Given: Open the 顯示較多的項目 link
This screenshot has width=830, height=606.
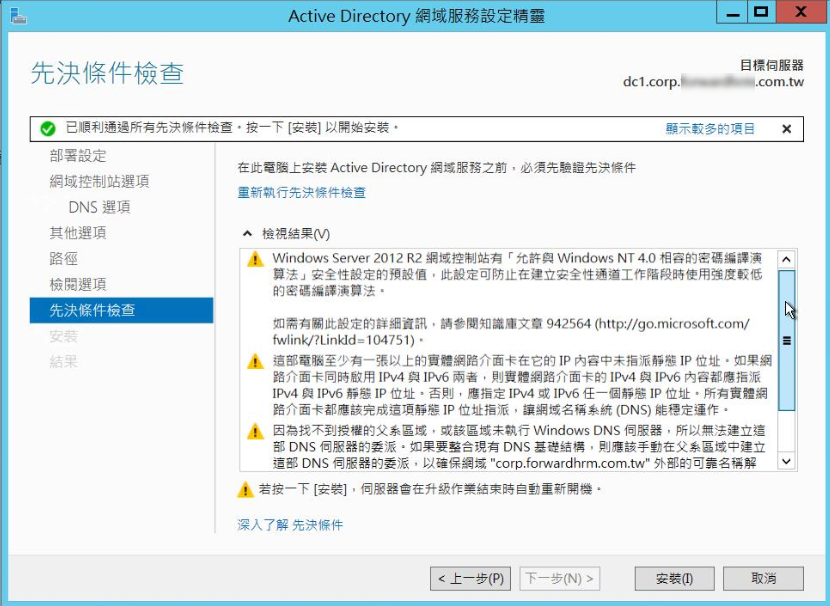Looking at the screenshot, I should click(x=710, y=129).
